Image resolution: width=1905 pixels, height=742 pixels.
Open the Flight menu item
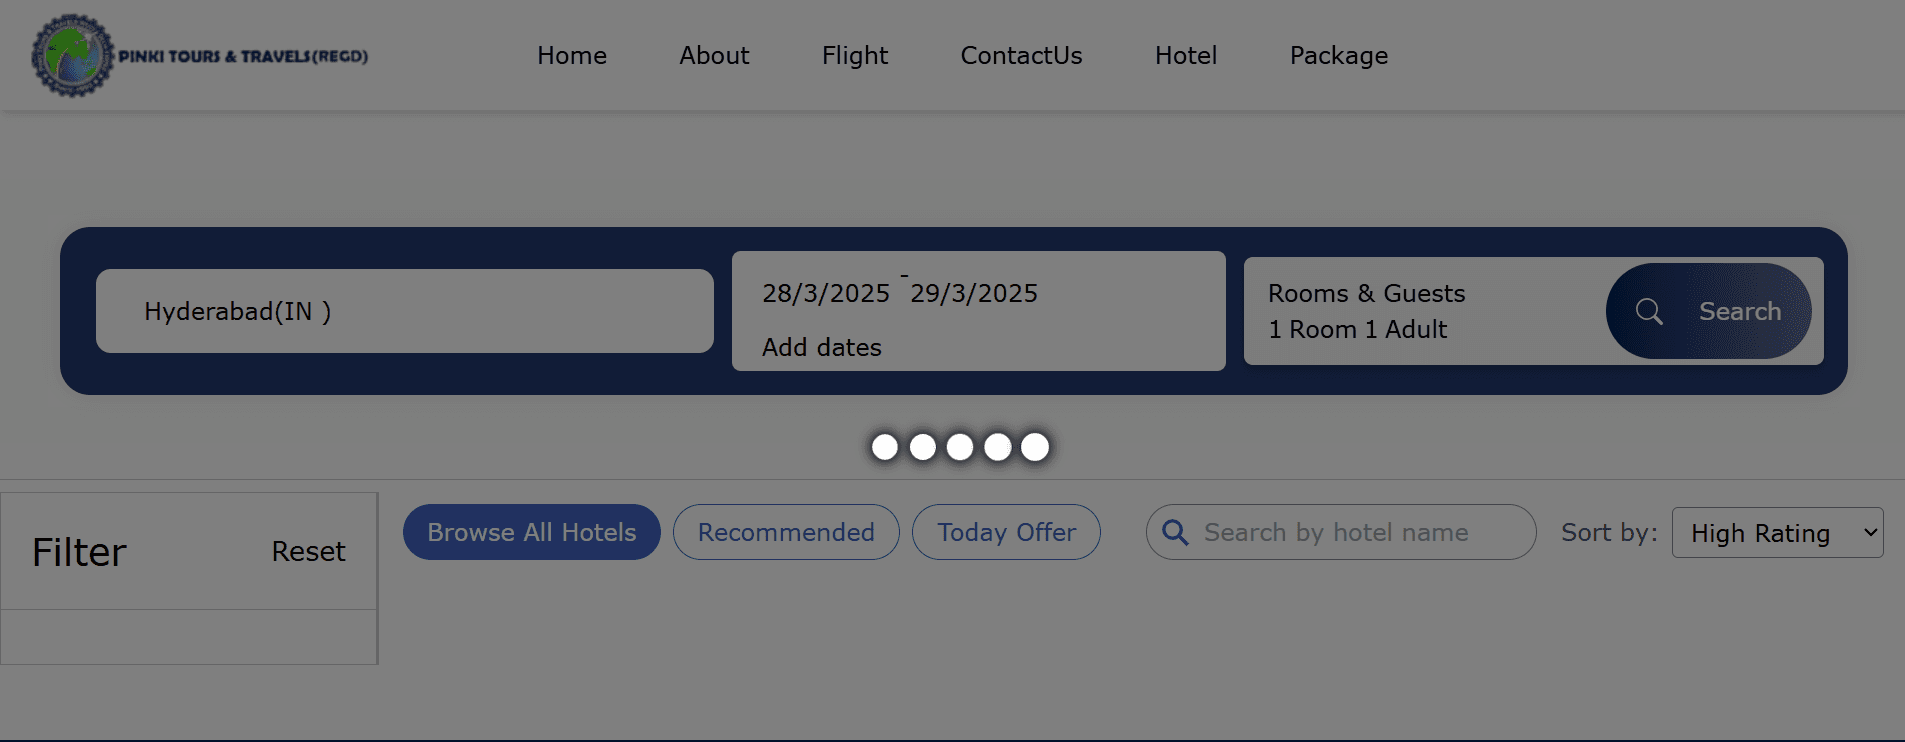coord(855,55)
